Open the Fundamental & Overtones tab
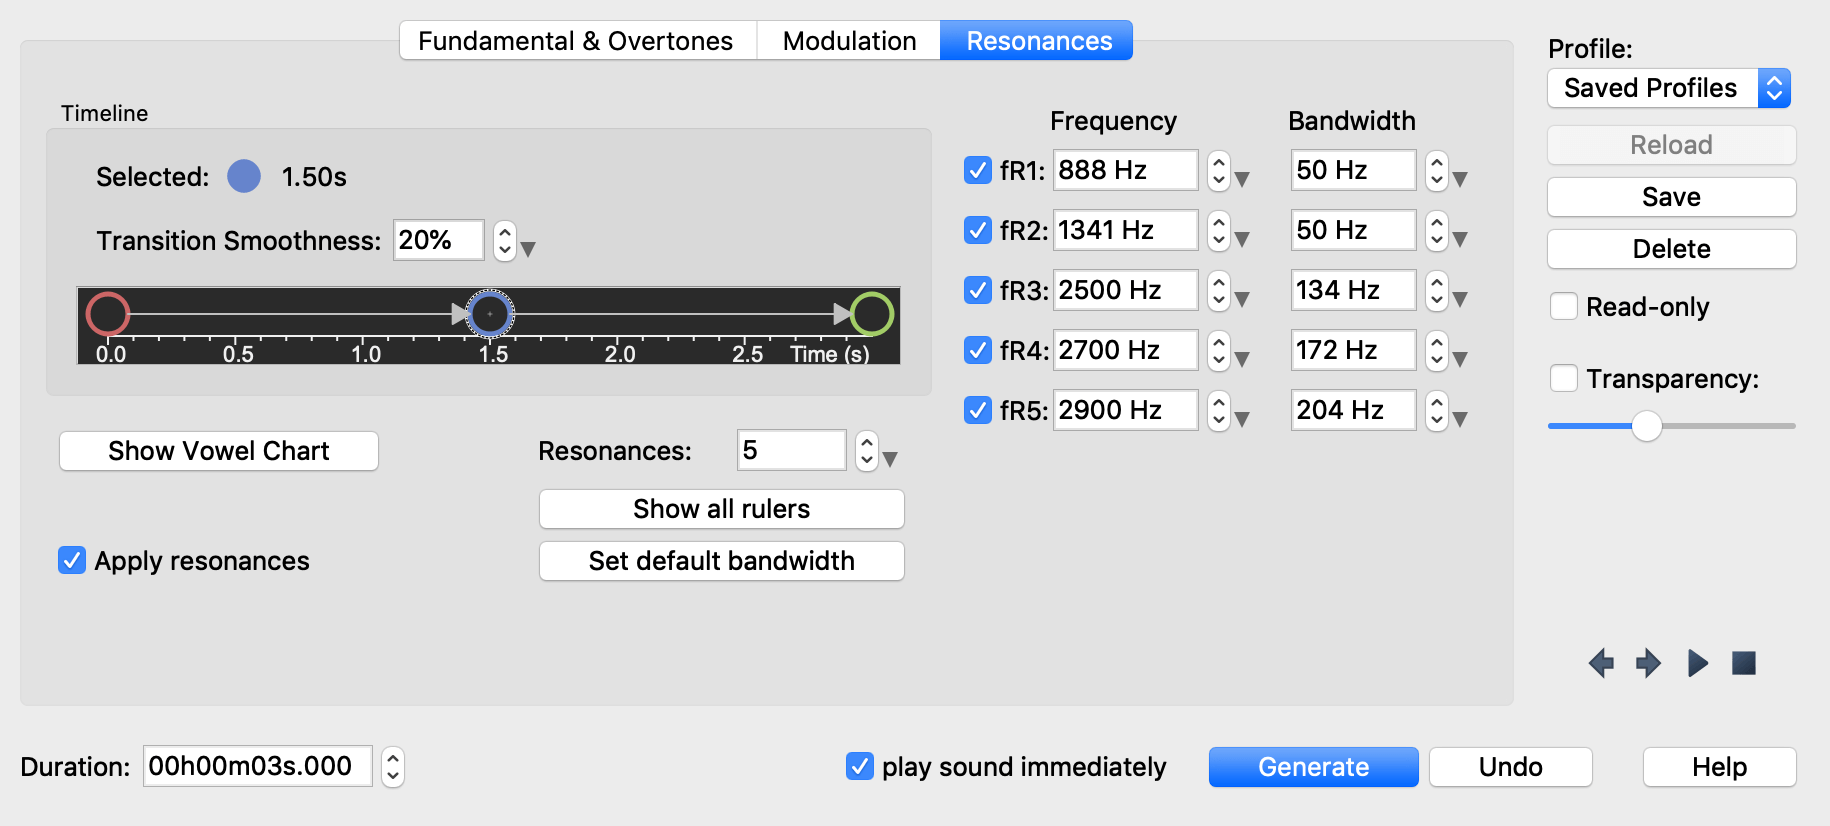1830x826 pixels. coord(575,41)
